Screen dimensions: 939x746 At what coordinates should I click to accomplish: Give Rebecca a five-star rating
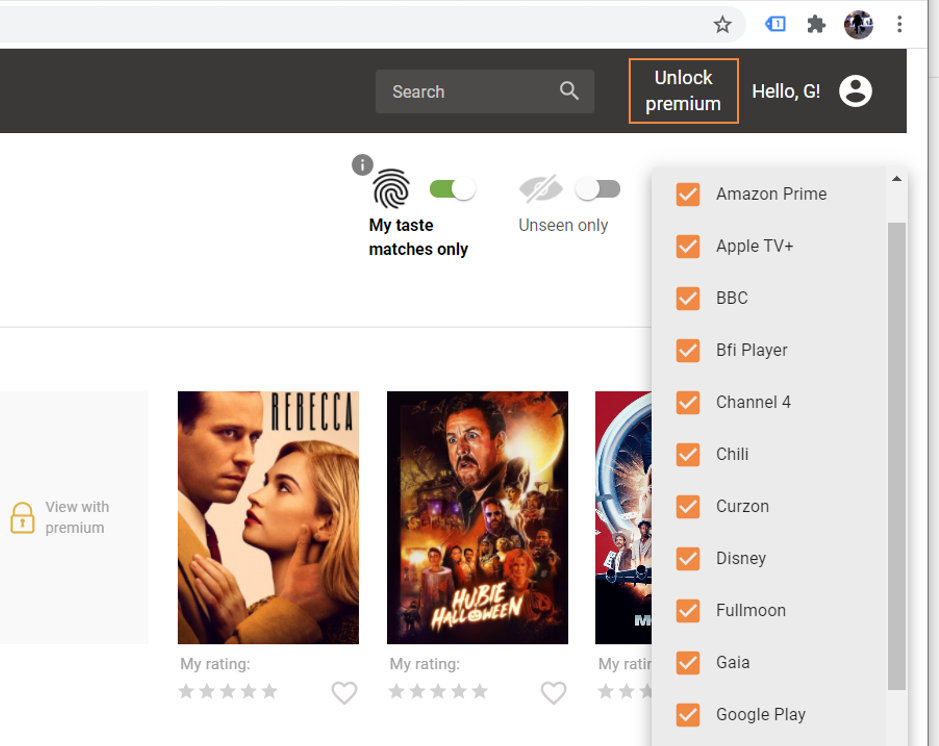(x=270, y=690)
